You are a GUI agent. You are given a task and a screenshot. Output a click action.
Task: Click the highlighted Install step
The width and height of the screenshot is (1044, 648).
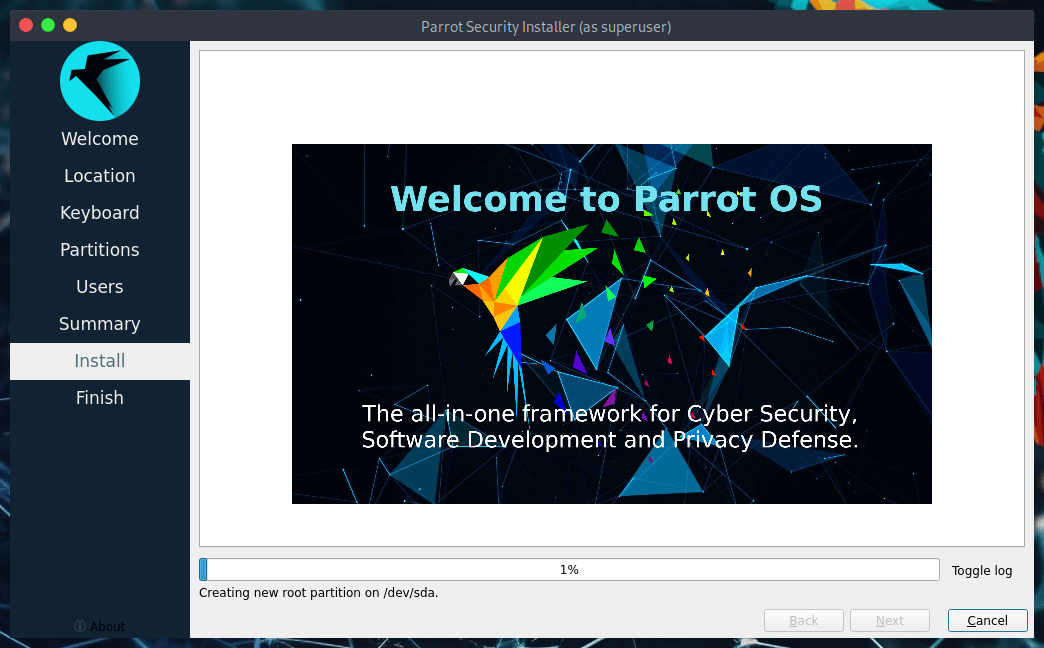pos(99,361)
